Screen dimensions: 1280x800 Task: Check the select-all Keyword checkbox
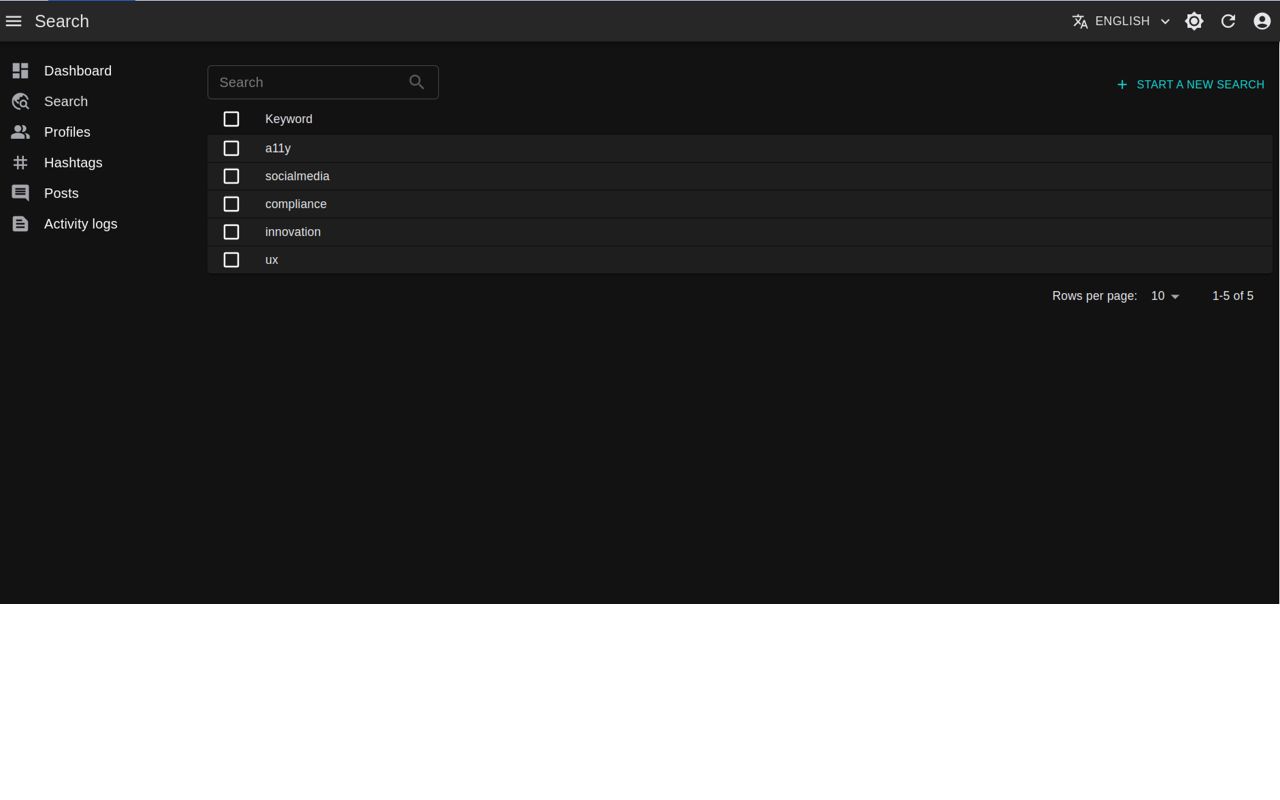(231, 118)
